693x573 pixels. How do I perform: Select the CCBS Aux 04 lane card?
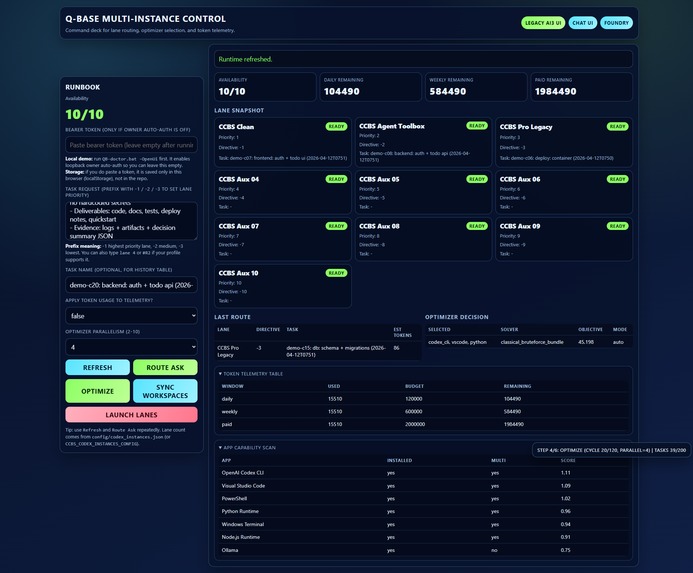point(283,192)
